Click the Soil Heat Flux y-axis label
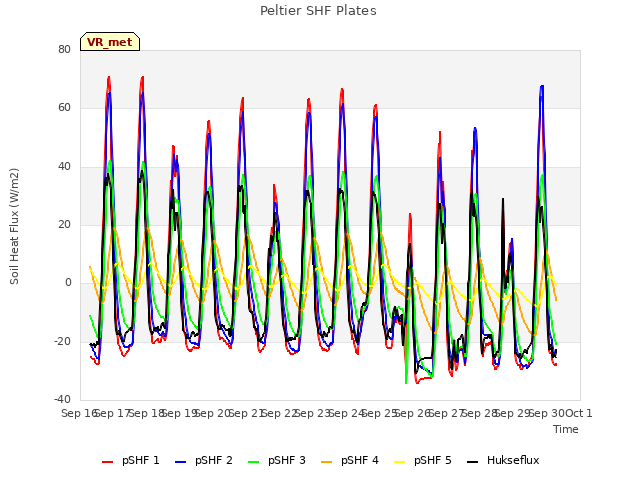640x480 pixels. (x=14, y=226)
